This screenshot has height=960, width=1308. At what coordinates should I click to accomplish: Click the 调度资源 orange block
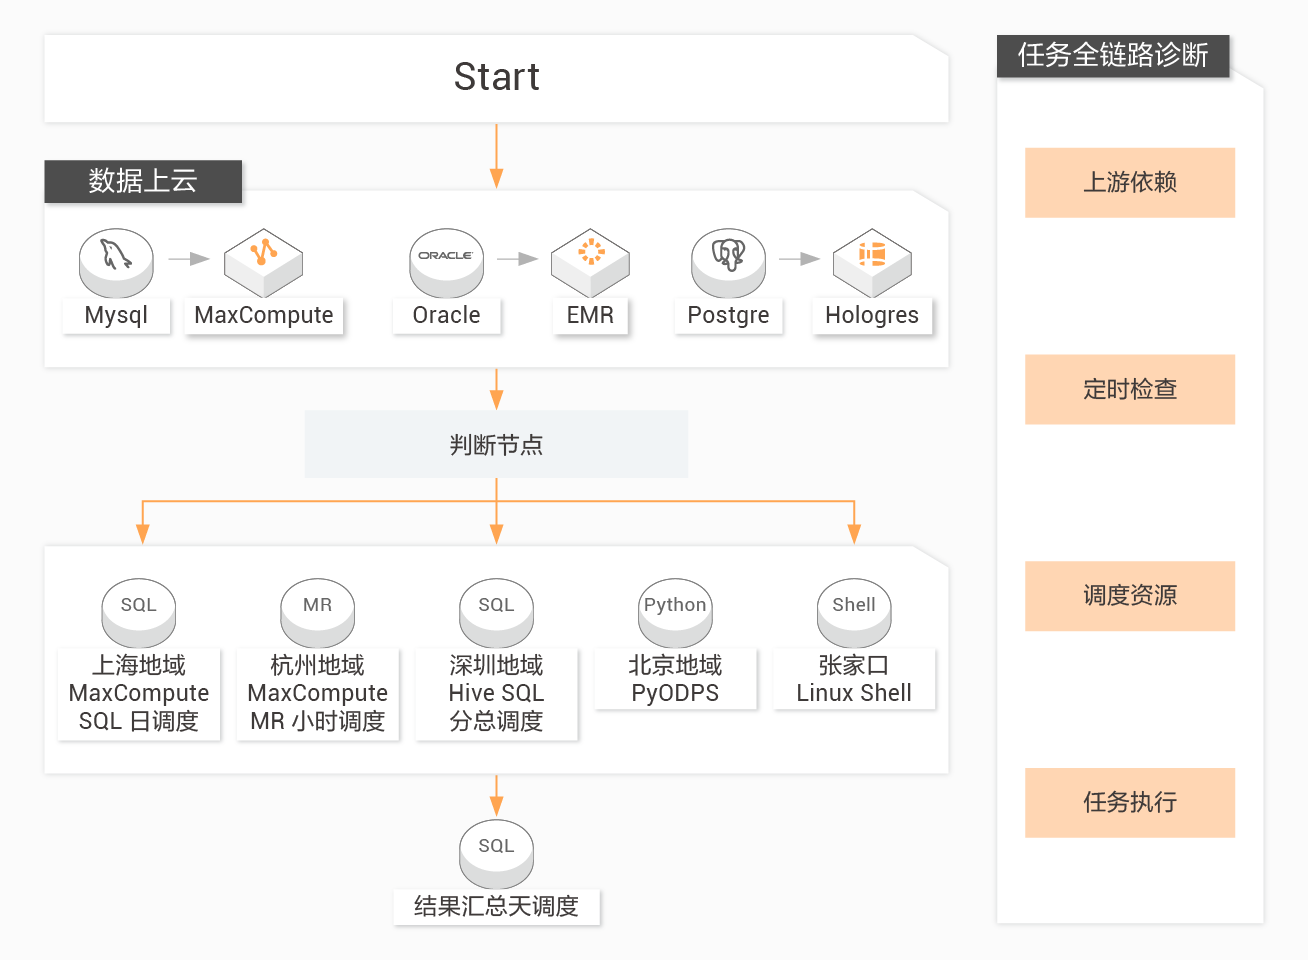(x=1130, y=596)
